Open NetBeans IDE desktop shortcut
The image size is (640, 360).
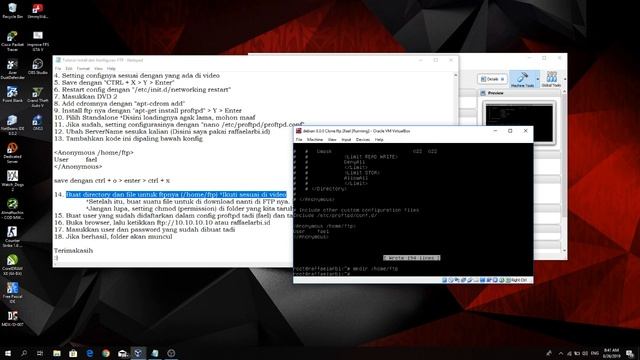click(12, 125)
